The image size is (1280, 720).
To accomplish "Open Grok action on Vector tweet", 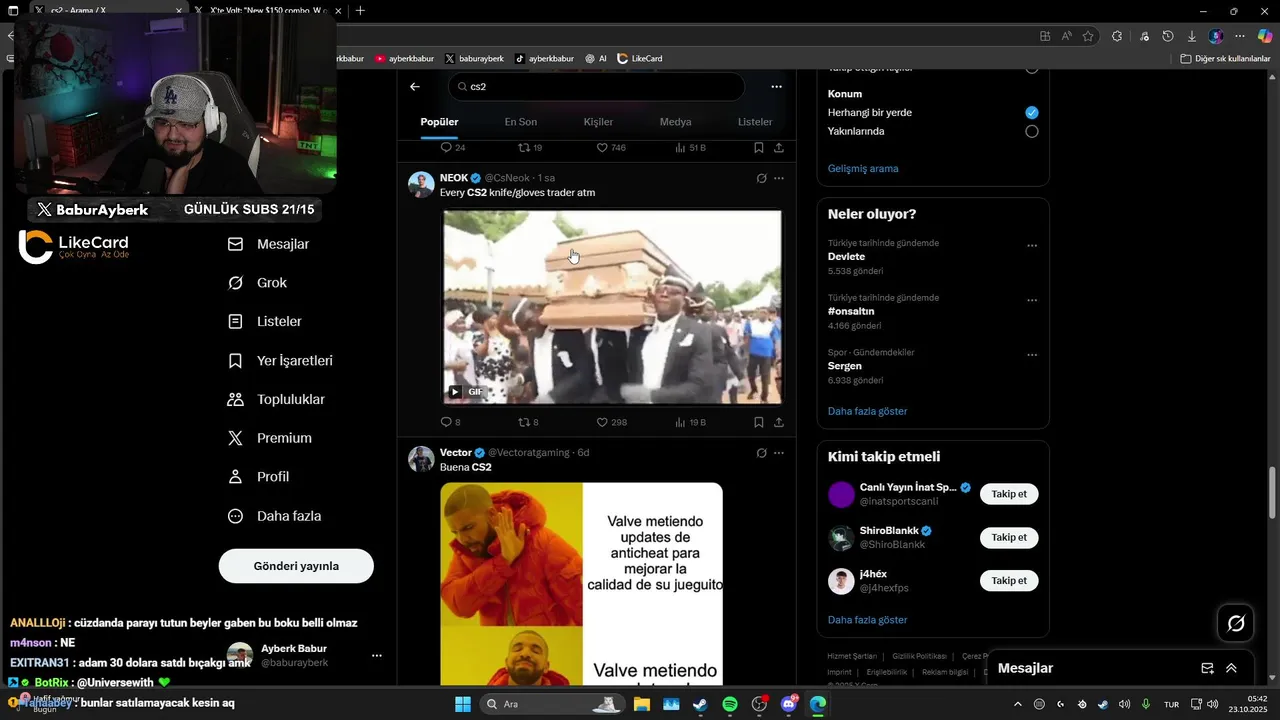I will [761, 453].
